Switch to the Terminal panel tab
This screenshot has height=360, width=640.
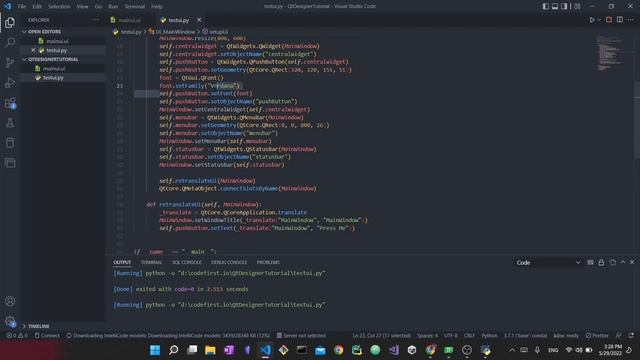pos(151,262)
